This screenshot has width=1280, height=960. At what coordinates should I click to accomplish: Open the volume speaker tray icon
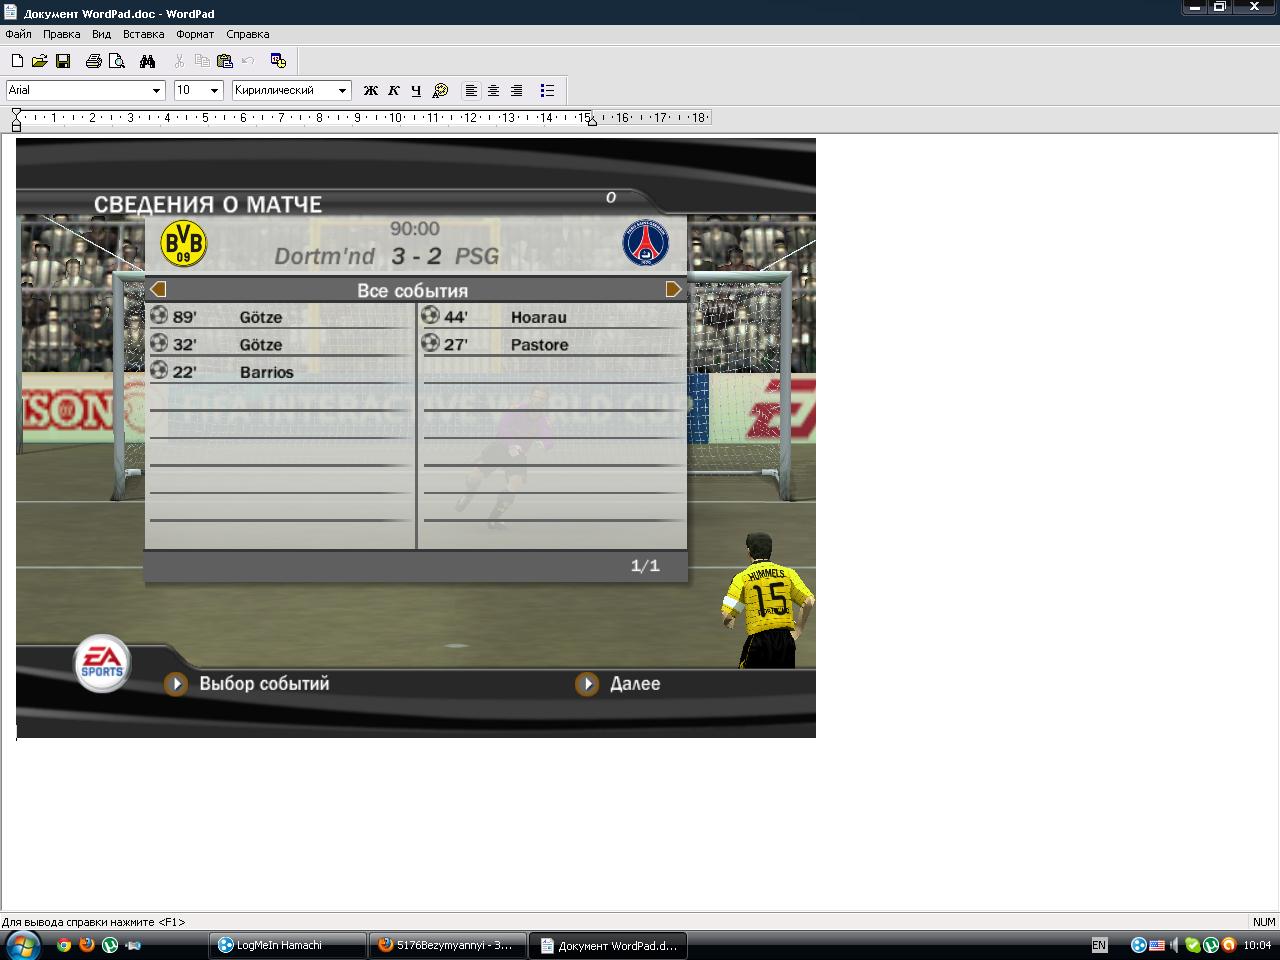coord(1174,945)
